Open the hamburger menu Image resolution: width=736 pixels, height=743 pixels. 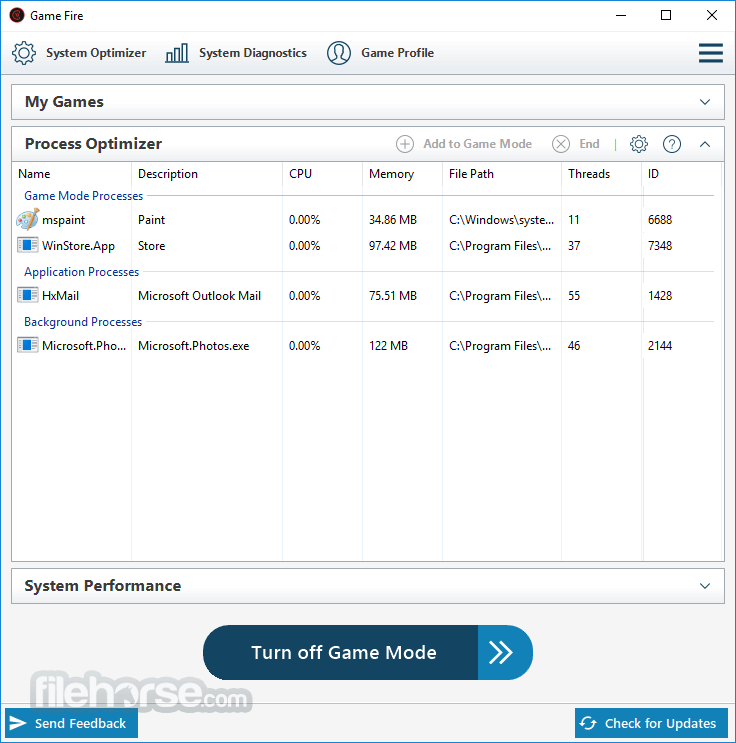click(710, 53)
